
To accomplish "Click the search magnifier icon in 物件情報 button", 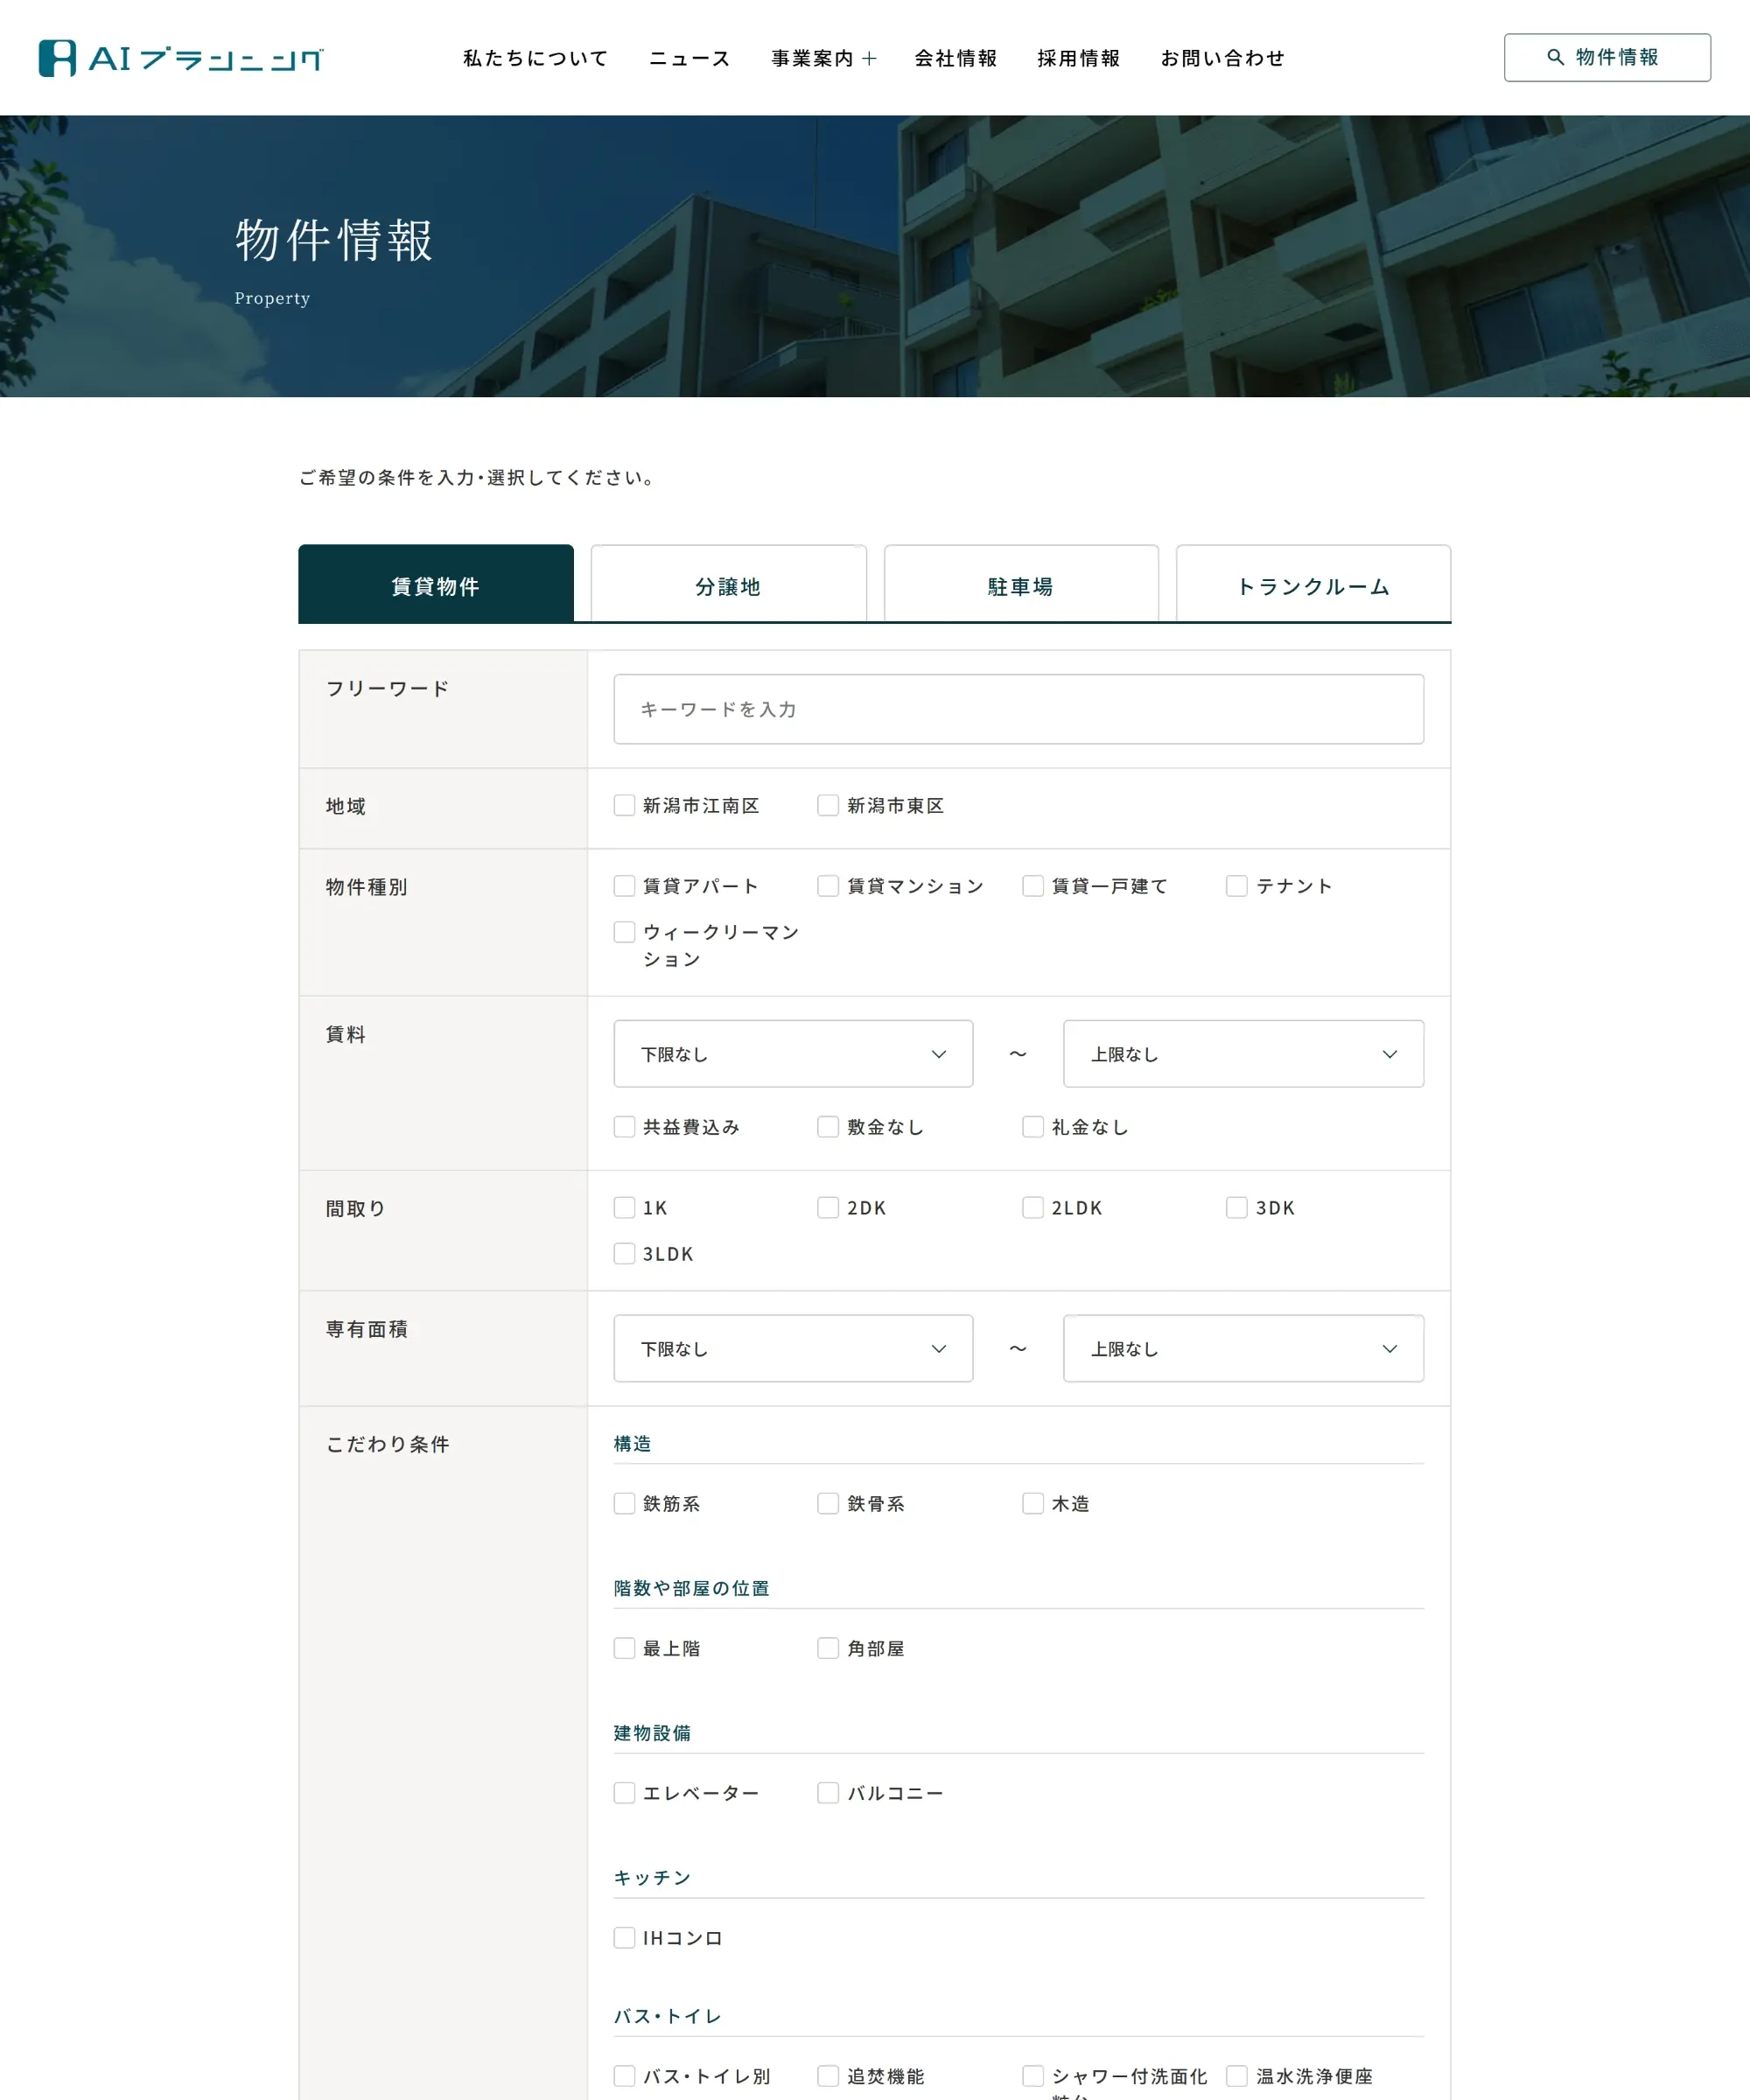I will [x=1555, y=57].
